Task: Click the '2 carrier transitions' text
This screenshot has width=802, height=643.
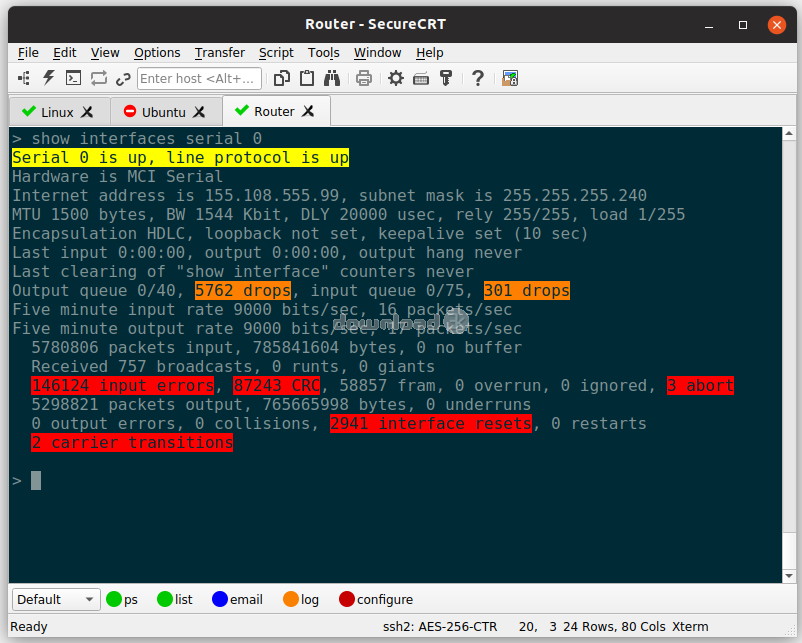Action: tap(132, 442)
